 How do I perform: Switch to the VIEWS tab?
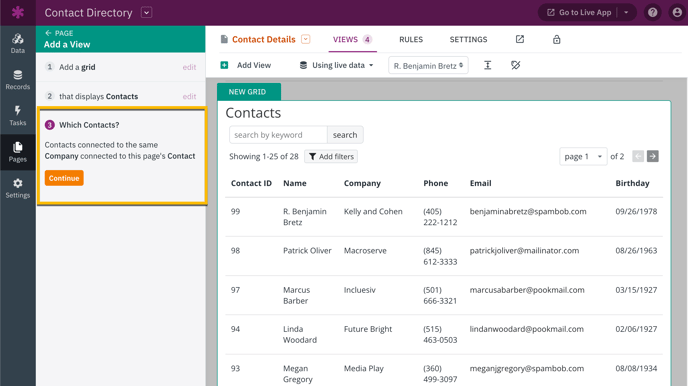(352, 39)
